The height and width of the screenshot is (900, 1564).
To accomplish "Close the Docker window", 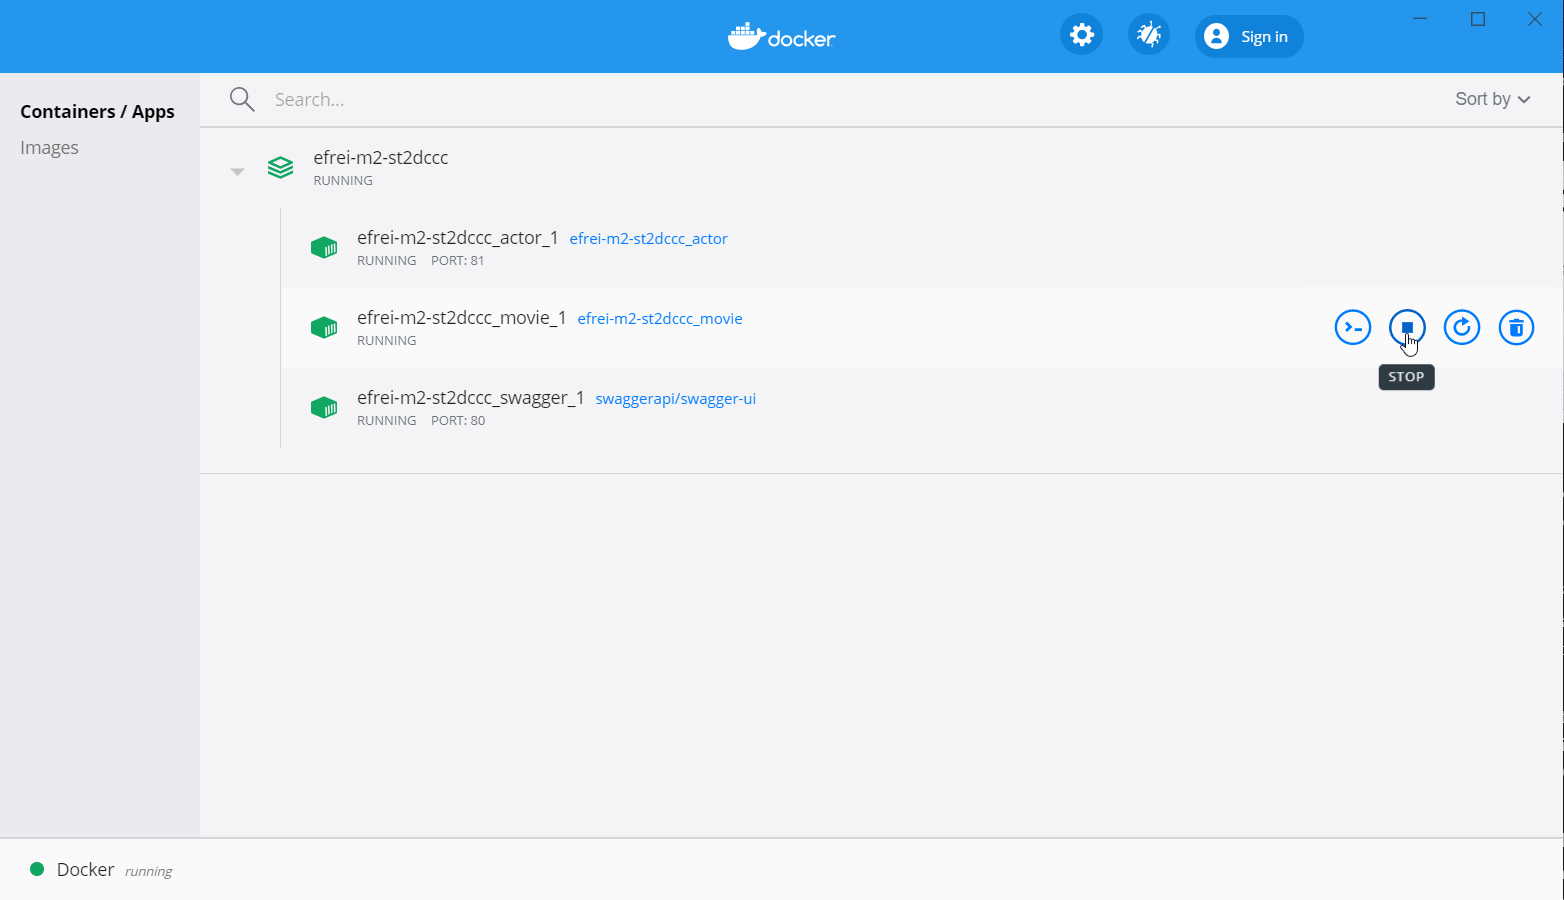I will (x=1535, y=19).
